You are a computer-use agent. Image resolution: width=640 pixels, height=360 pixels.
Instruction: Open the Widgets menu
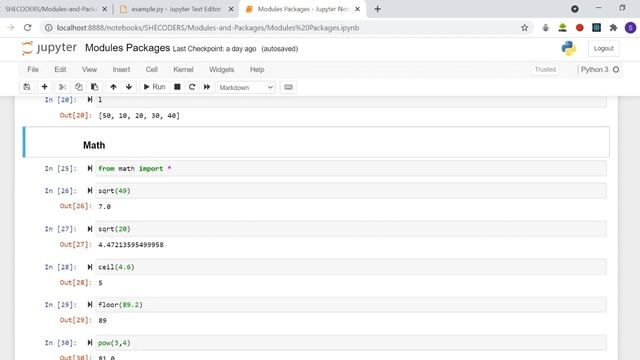click(x=222, y=69)
